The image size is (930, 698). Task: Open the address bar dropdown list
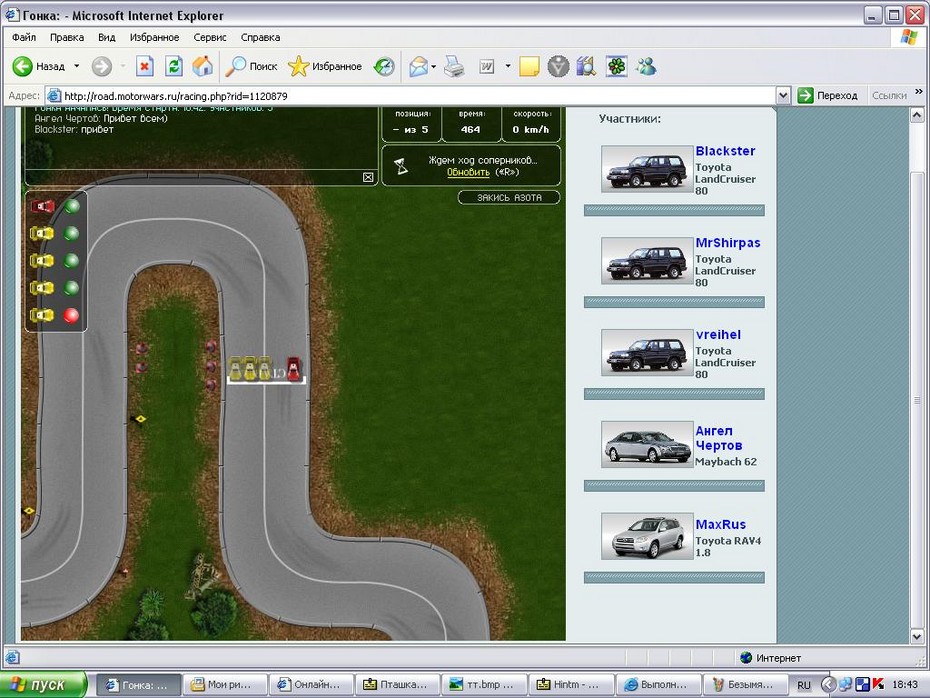[x=783, y=95]
